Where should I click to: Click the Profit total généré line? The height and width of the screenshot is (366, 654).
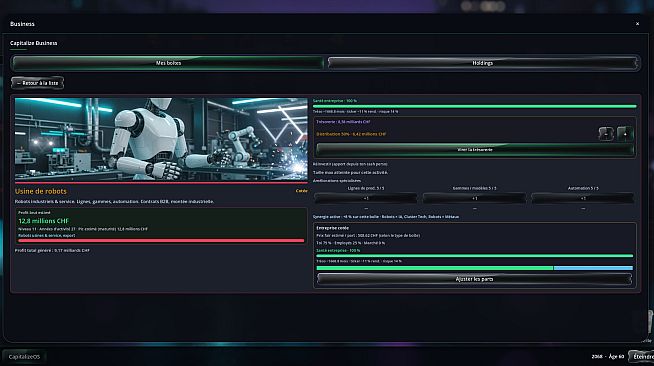pos(52,251)
